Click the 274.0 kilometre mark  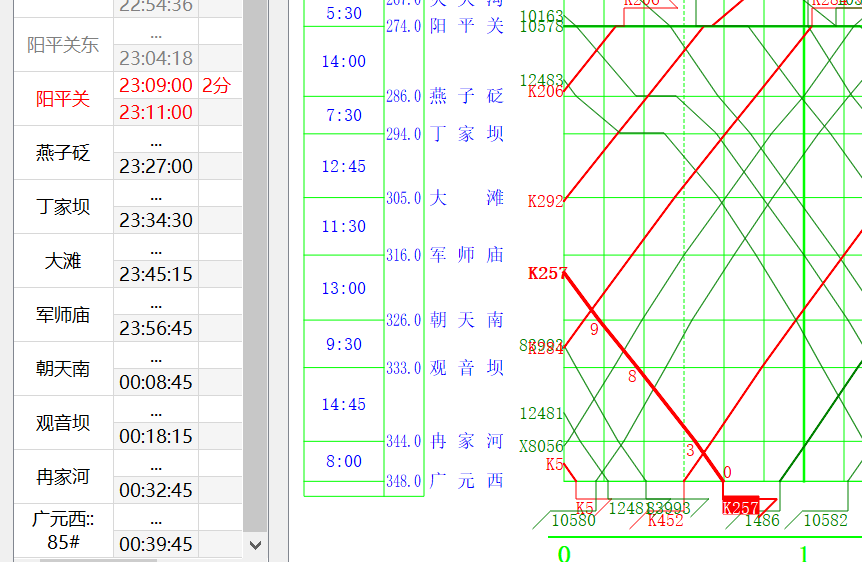pos(404,26)
